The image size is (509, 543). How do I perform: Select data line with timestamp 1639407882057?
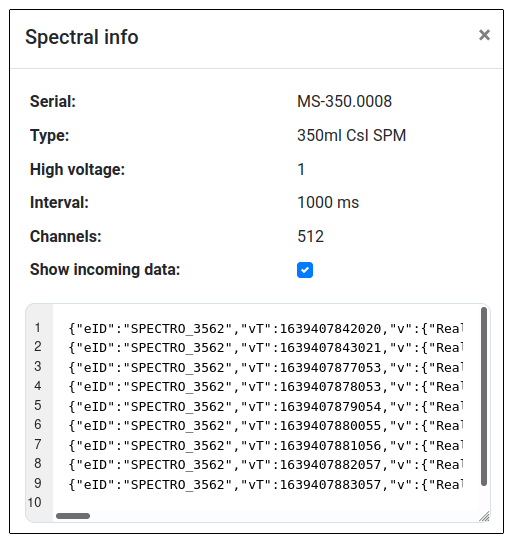[266, 465]
